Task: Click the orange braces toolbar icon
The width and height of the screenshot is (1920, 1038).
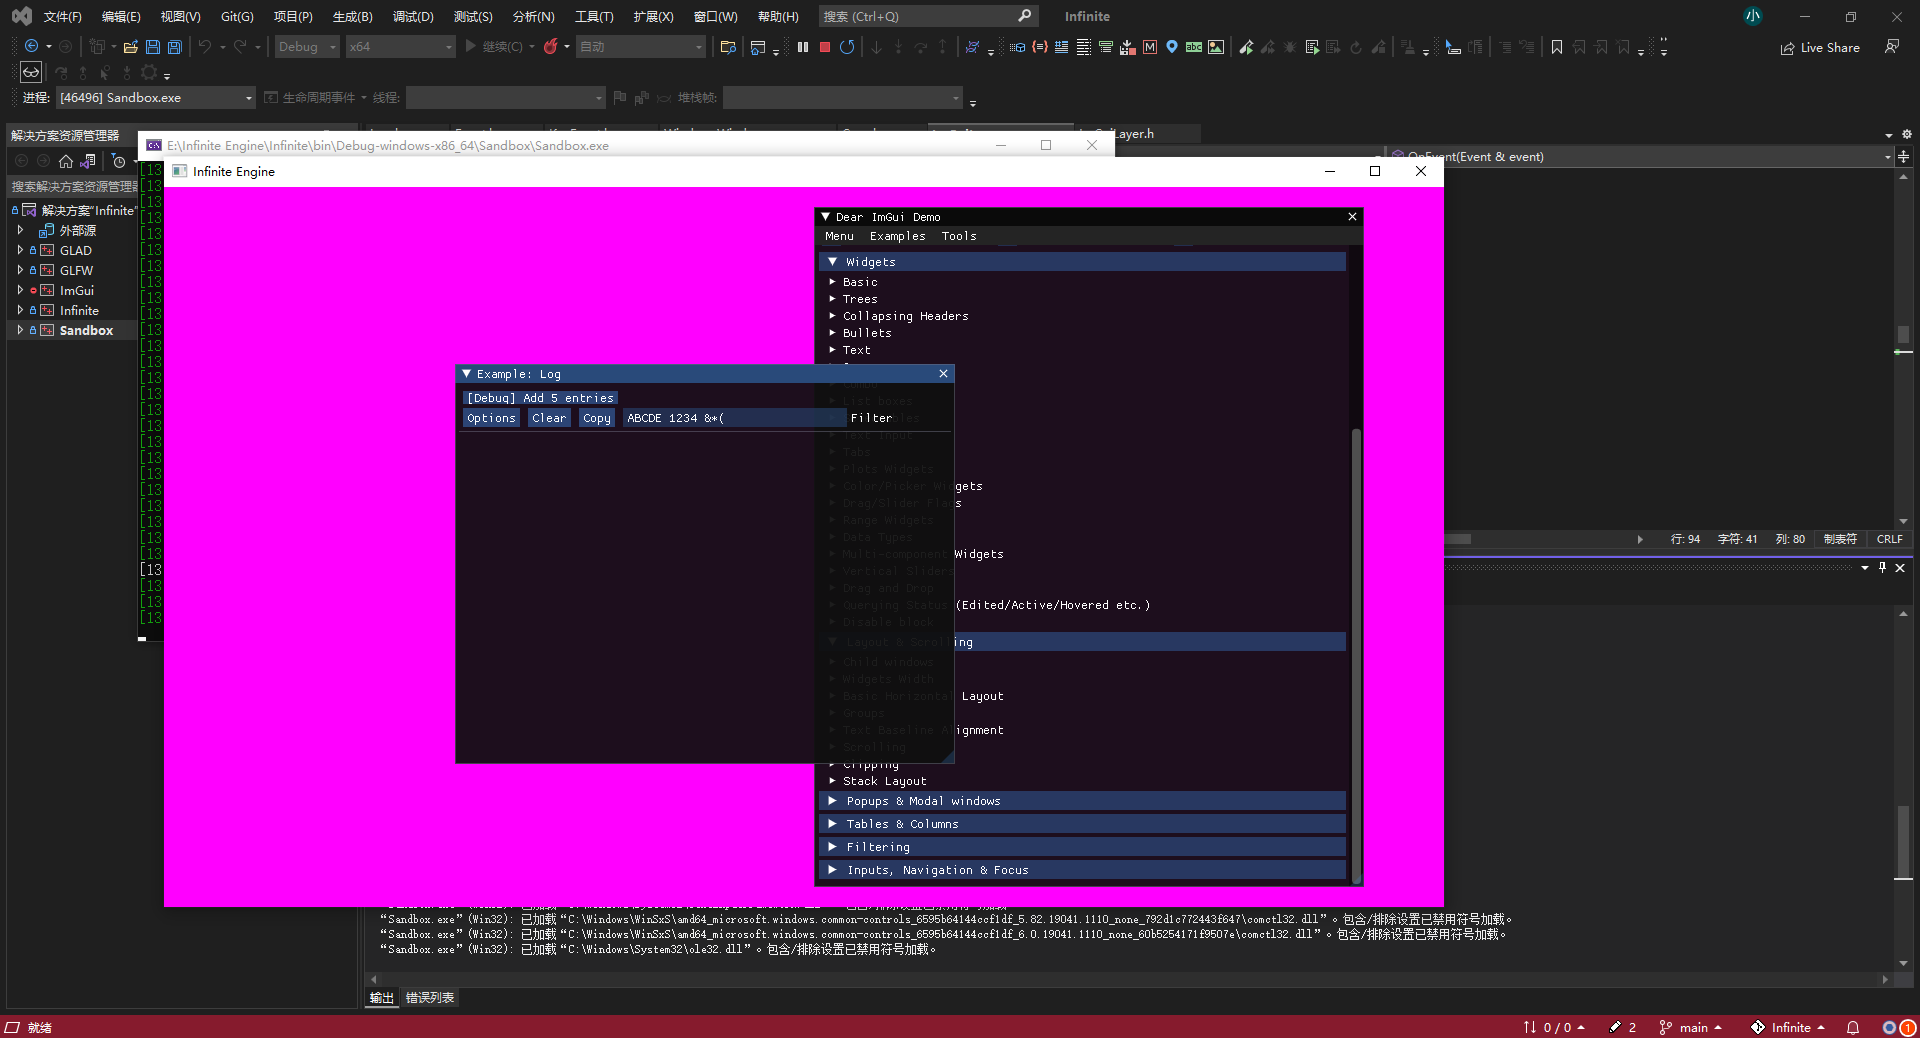Action: (x=1040, y=47)
